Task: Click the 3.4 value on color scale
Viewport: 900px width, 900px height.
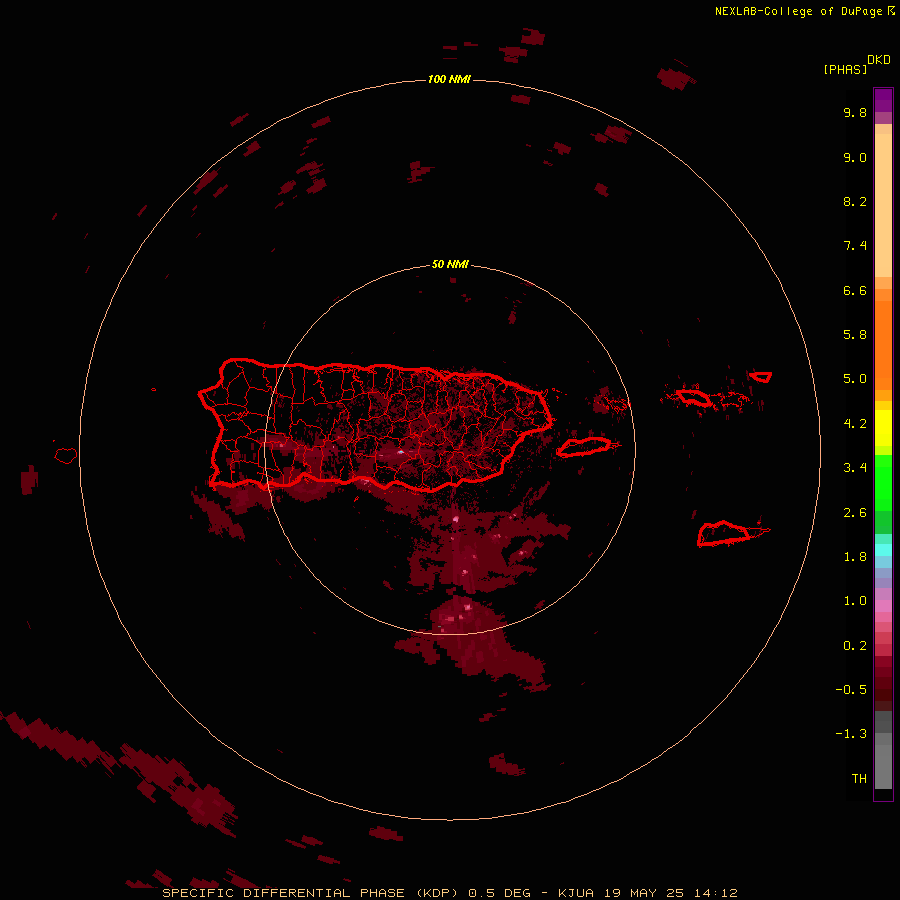Action: pyautogui.click(x=855, y=468)
